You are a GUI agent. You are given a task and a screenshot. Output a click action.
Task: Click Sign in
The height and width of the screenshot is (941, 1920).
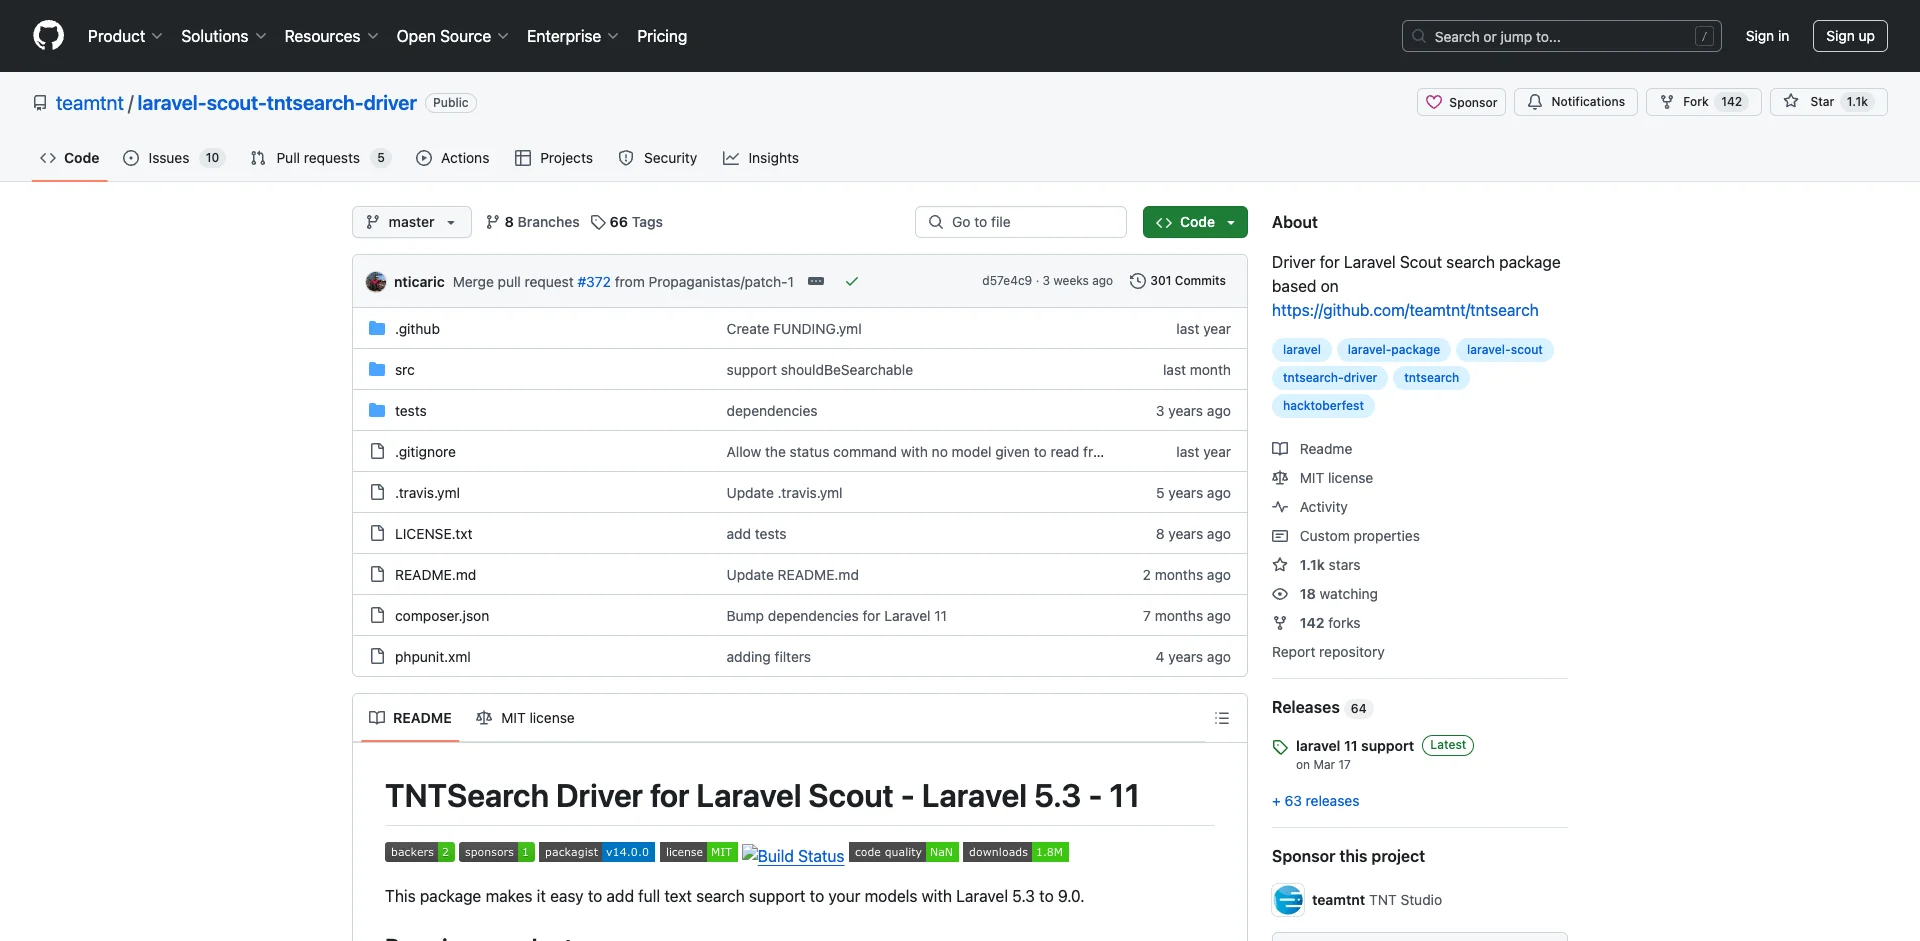1767,36
